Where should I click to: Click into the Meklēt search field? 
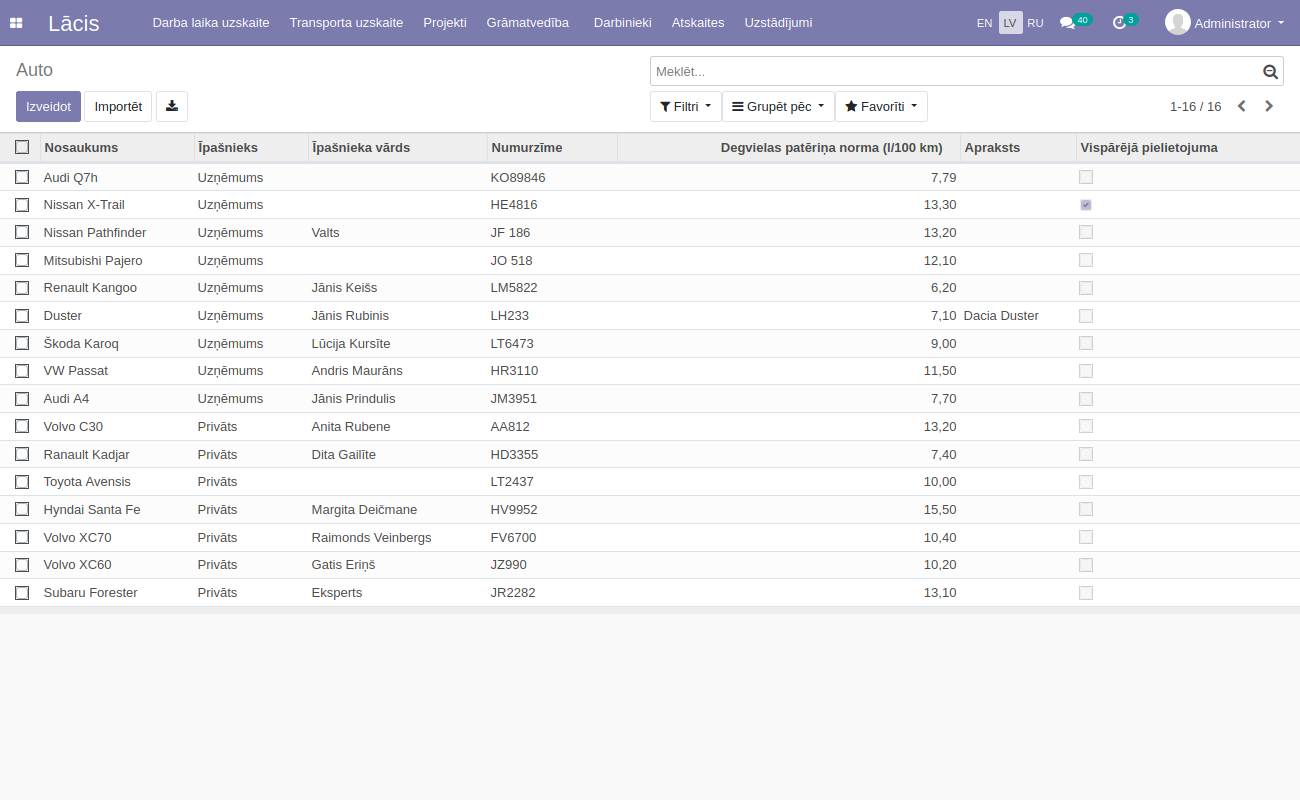click(x=950, y=71)
